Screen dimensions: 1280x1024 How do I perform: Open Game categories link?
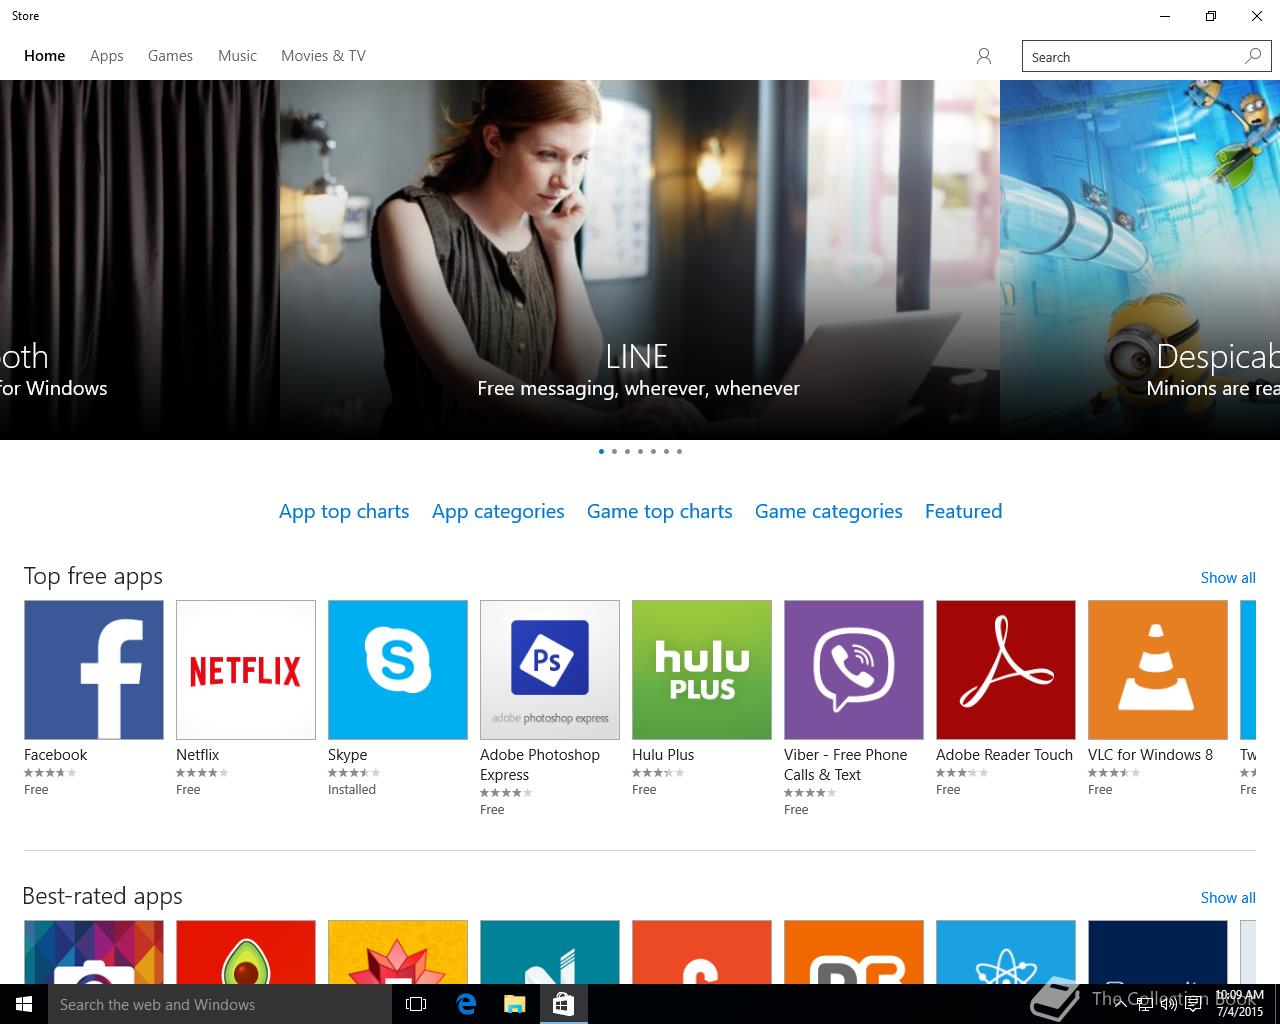[828, 511]
